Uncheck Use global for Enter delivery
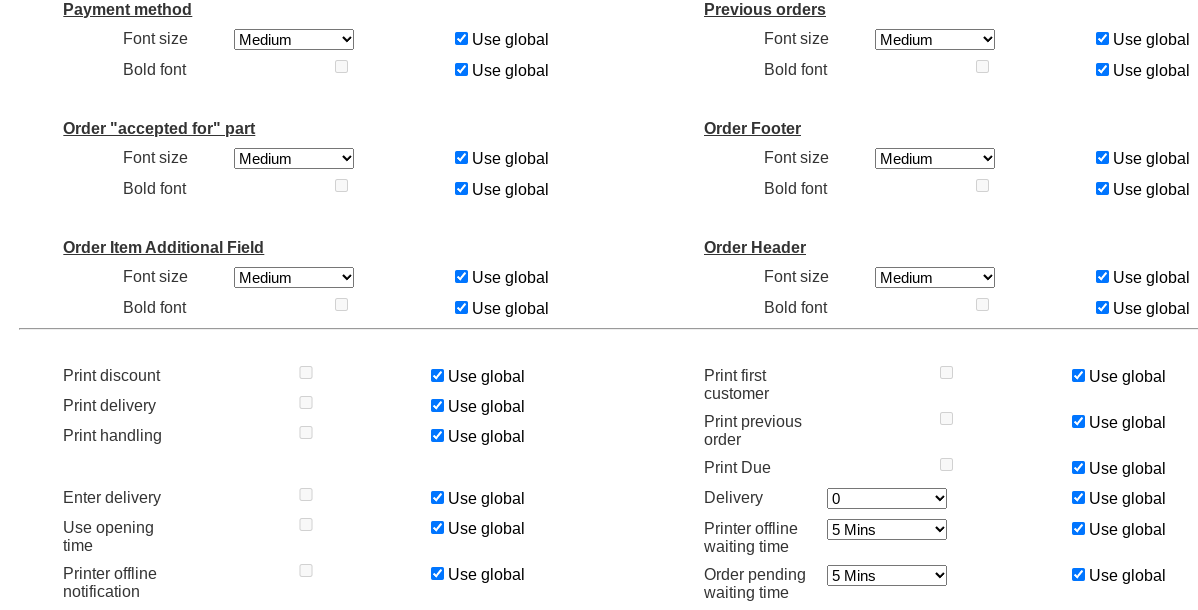Viewport: 1198px width, 610px height. point(437,498)
